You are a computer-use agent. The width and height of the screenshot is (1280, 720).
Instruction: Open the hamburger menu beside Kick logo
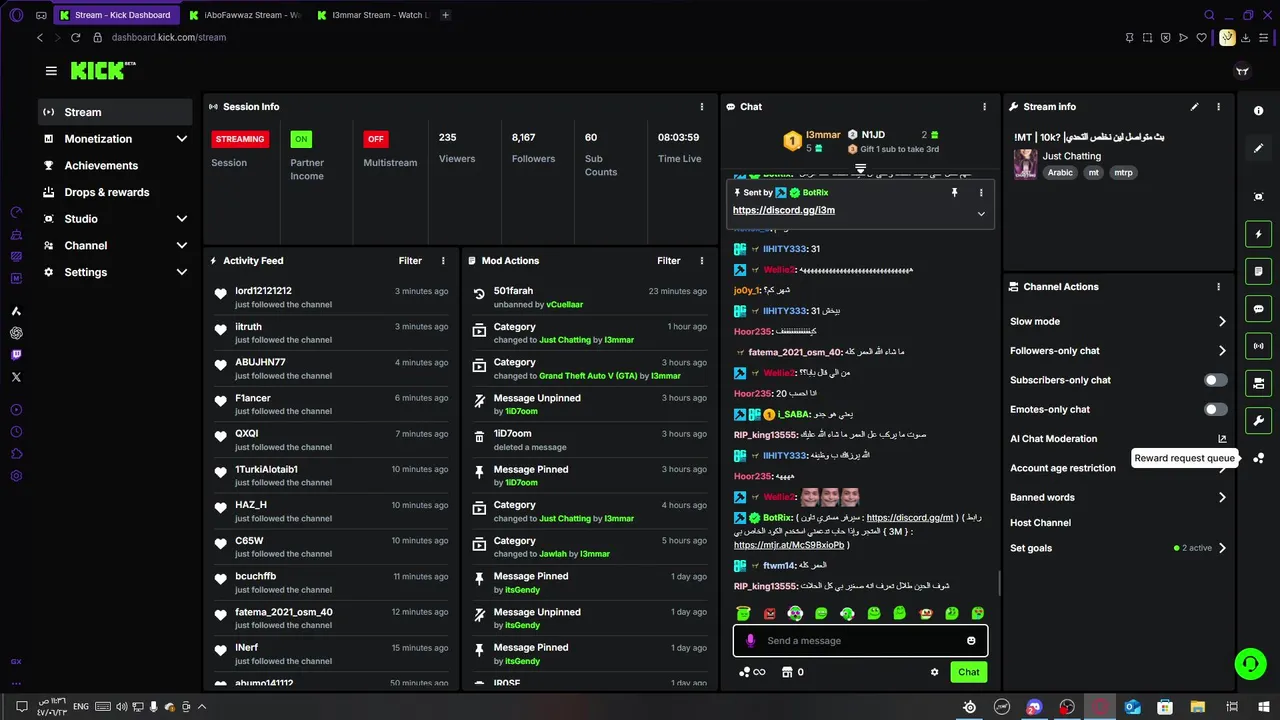(x=51, y=71)
